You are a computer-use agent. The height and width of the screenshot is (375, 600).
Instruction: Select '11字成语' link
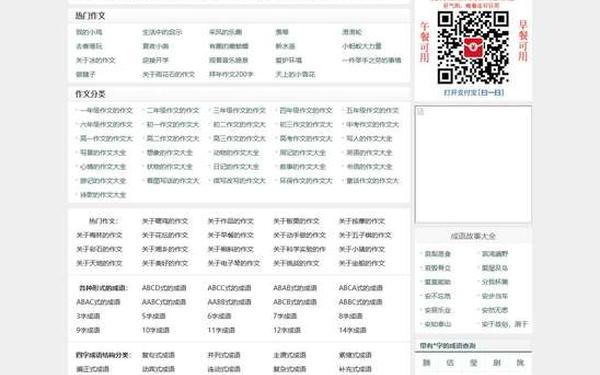click(222, 330)
